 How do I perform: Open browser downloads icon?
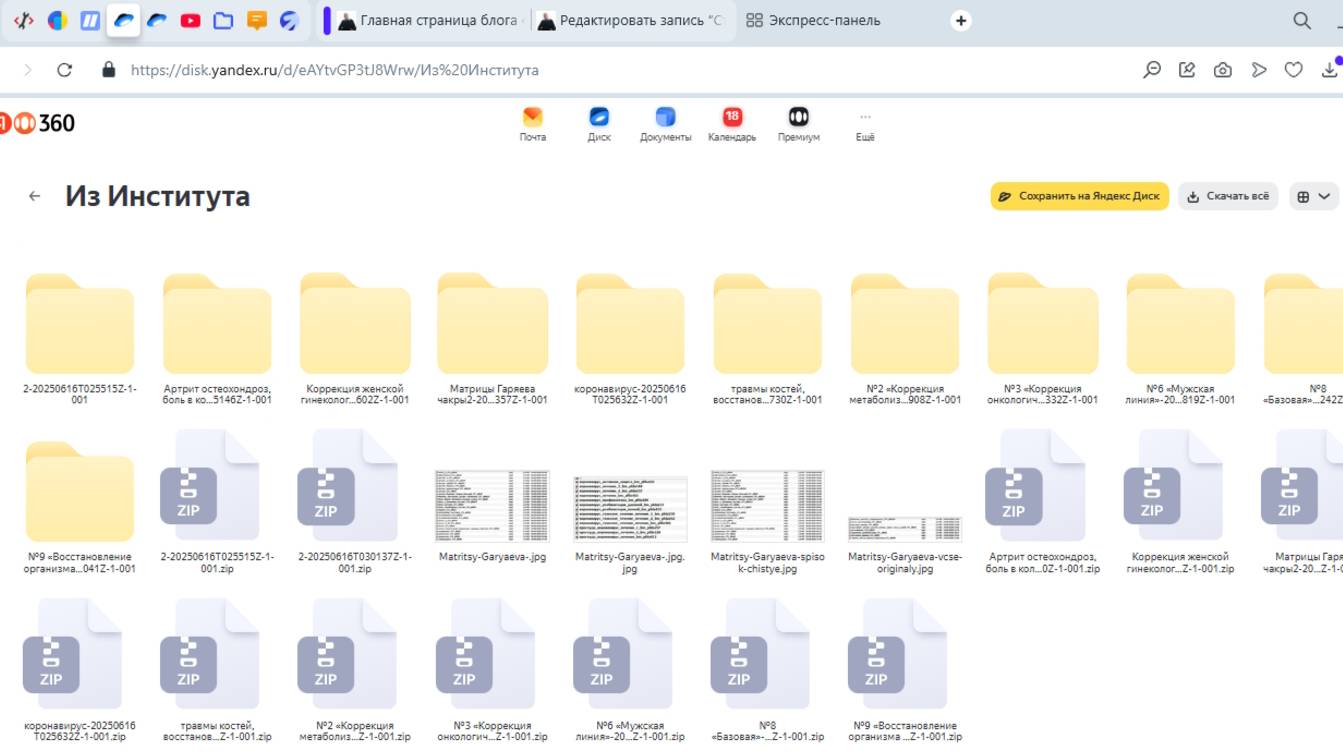click(x=1330, y=68)
